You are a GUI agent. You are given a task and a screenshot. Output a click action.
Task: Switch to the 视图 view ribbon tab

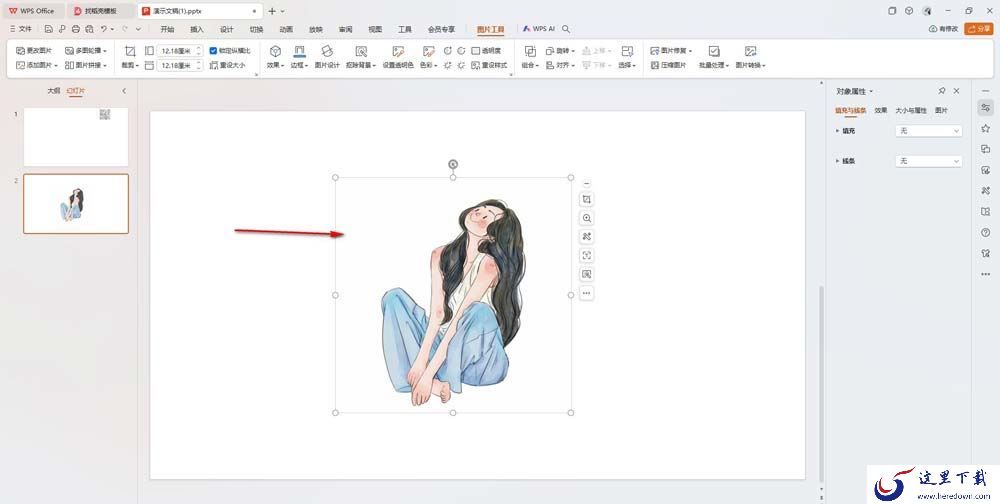(375, 29)
